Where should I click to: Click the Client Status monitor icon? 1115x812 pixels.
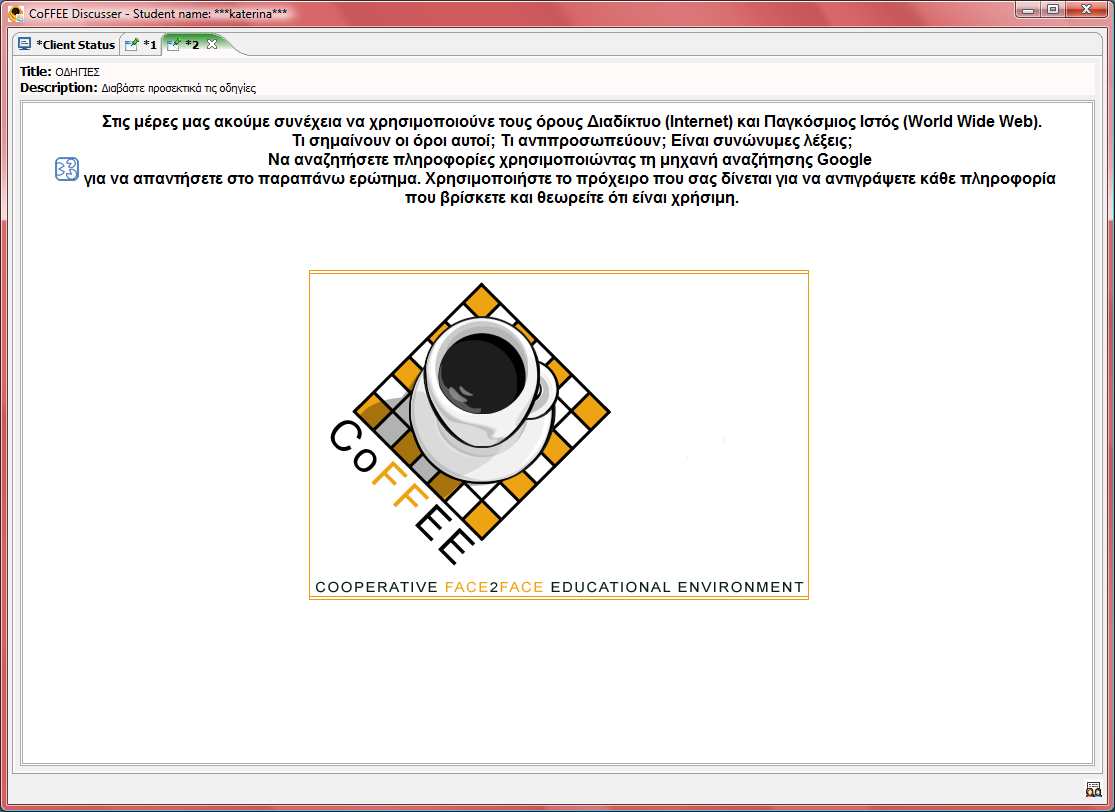(x=25, y=44)
